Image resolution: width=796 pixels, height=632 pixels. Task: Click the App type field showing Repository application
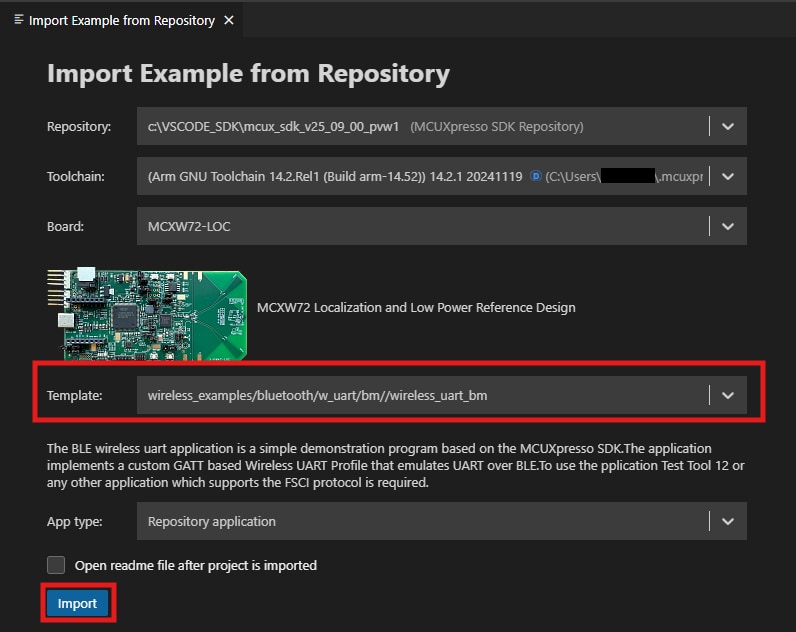pyautogui.click(x=442, y=521)
